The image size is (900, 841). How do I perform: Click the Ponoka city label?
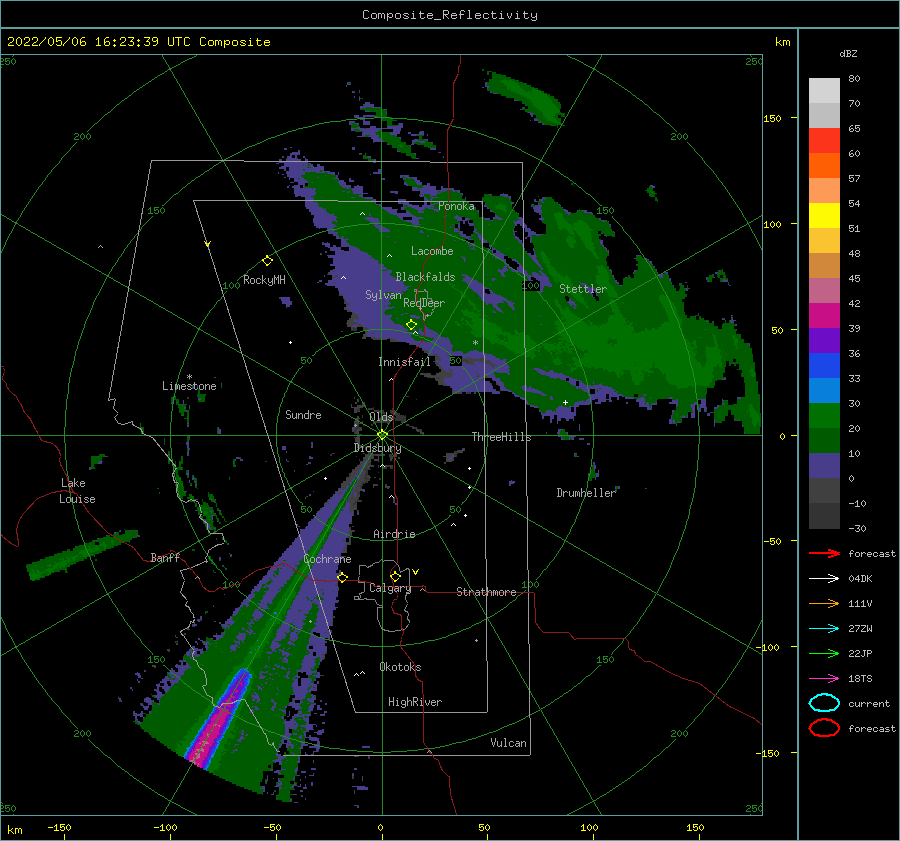(x=456, y=206)
